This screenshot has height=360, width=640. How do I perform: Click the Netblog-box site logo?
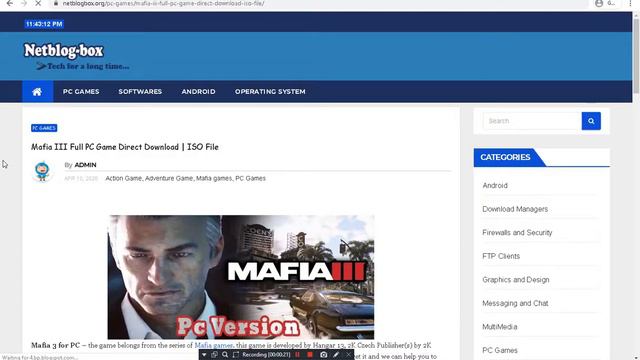point(64,51)
